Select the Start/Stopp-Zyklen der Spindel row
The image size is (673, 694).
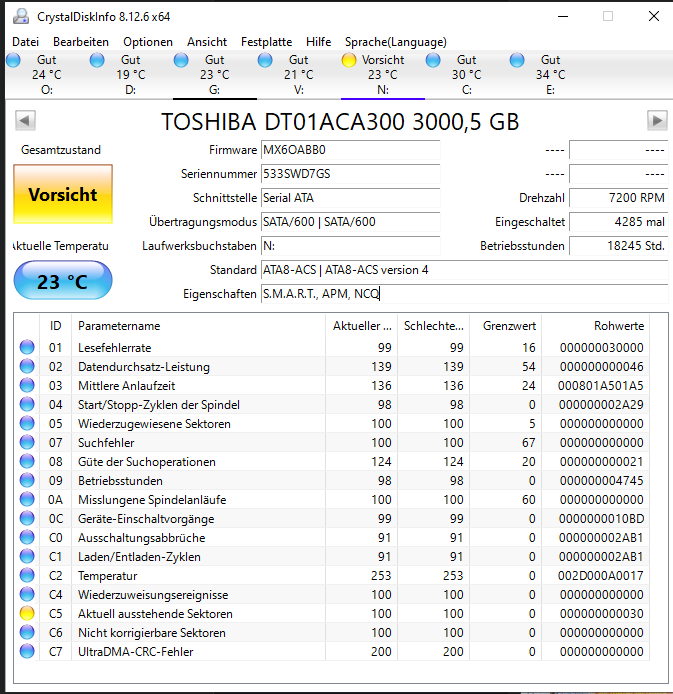coord(334,405)
